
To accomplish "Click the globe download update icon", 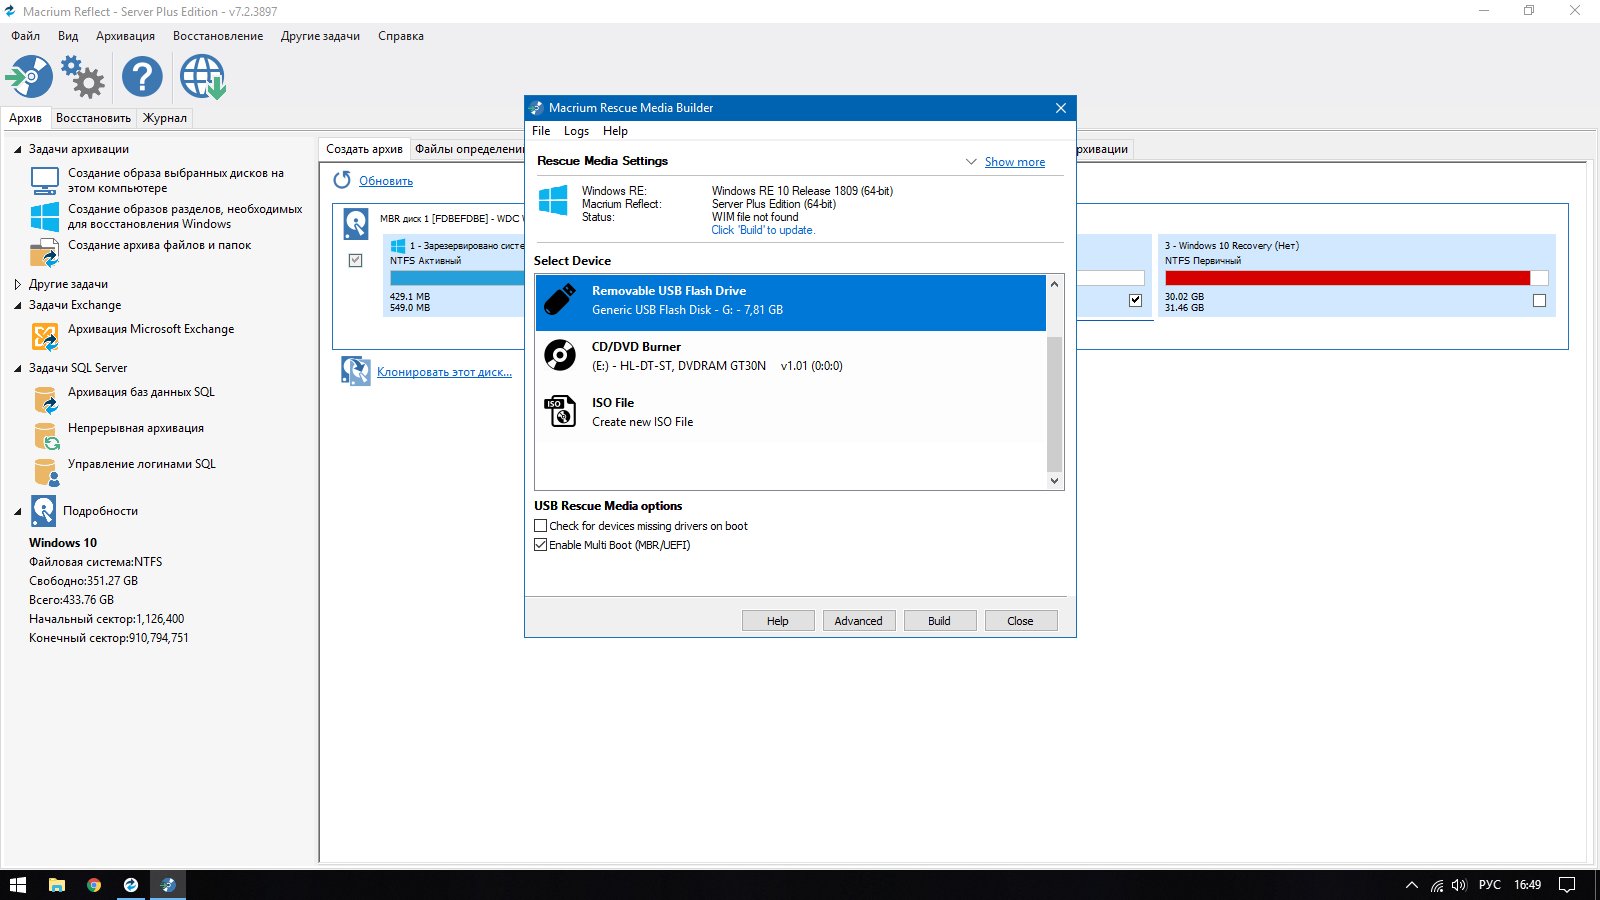I will tap(202, 77).
